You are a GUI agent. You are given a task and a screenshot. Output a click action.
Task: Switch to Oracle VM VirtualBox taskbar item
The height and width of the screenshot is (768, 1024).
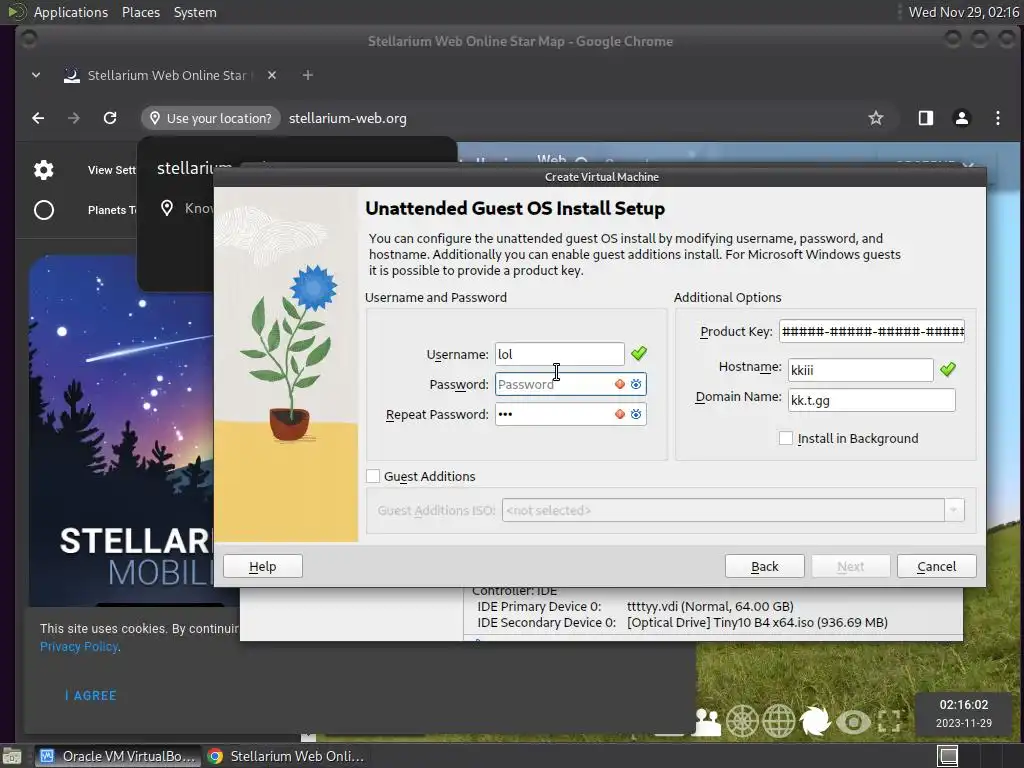click(x=118, y=756)
